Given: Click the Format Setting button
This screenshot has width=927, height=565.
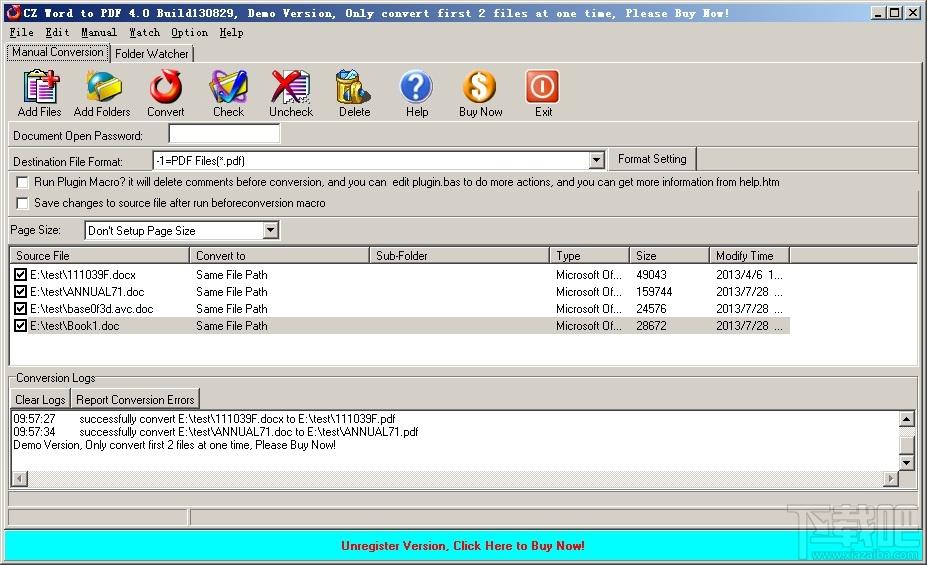Looking at the screenshot, I should tap(652, 159).
